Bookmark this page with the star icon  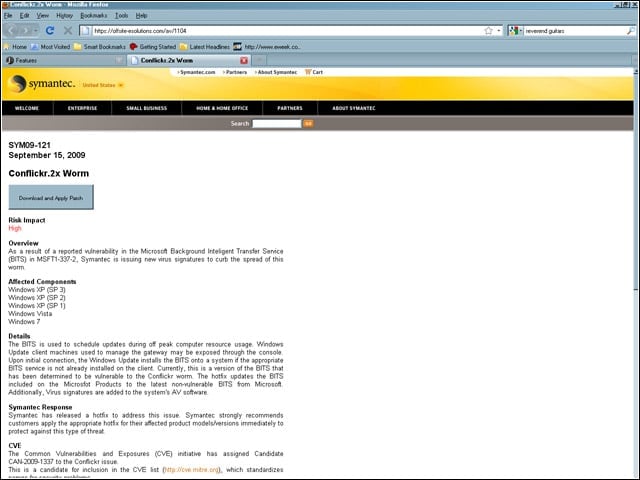pos(488,31)
